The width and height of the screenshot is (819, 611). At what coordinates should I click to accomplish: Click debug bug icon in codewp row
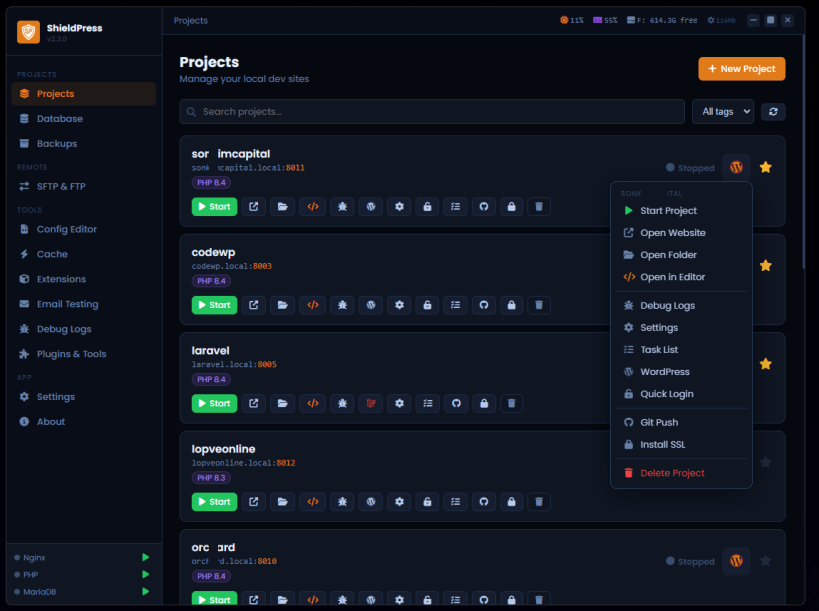(x=342, y=305)
